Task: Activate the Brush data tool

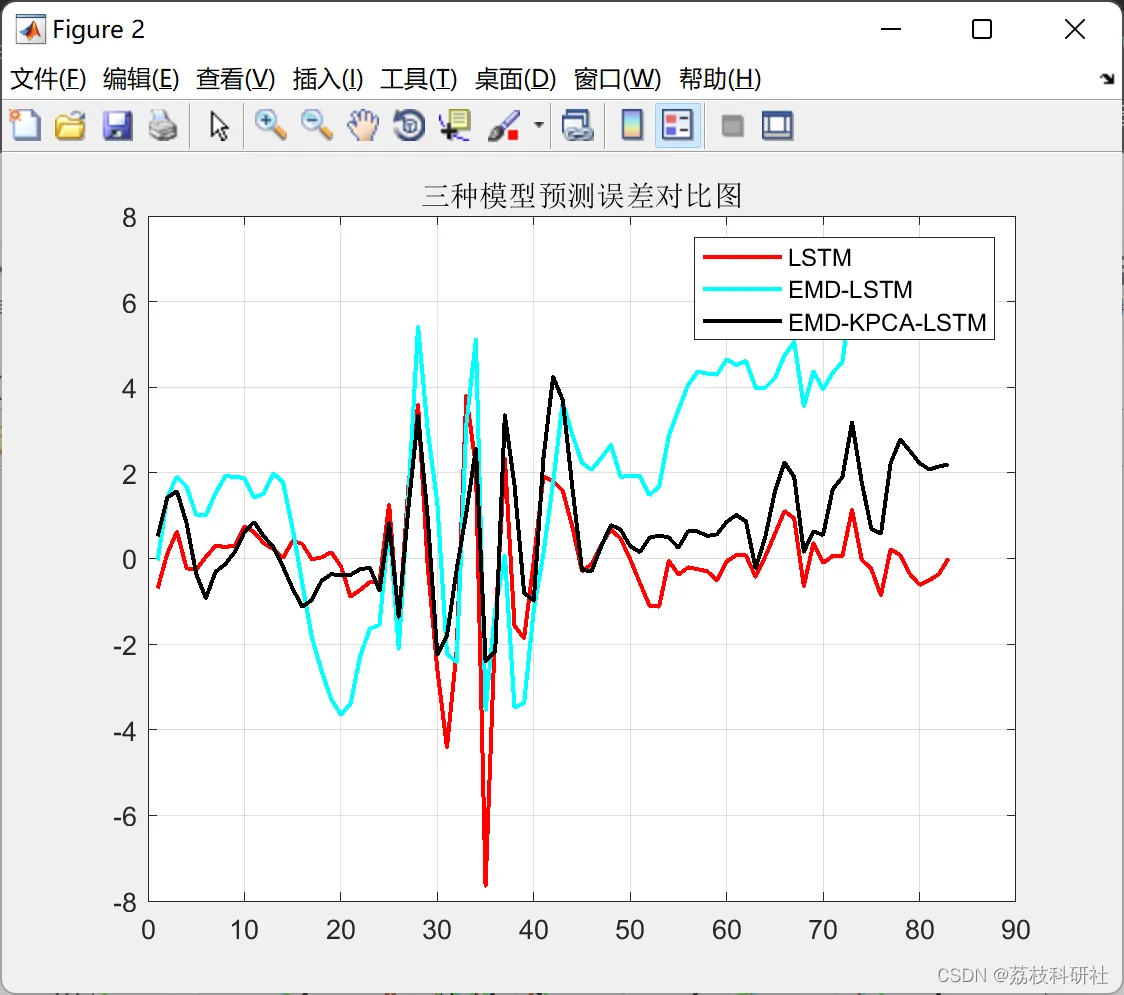Action: (x=504, y=125)
